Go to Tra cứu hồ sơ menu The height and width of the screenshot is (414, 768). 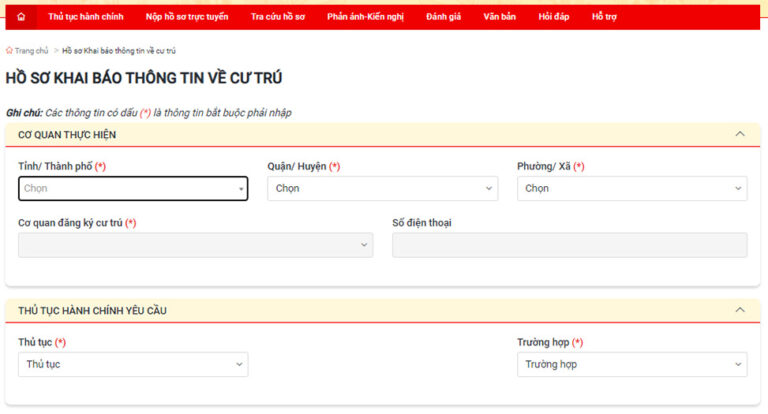point(278,17)
